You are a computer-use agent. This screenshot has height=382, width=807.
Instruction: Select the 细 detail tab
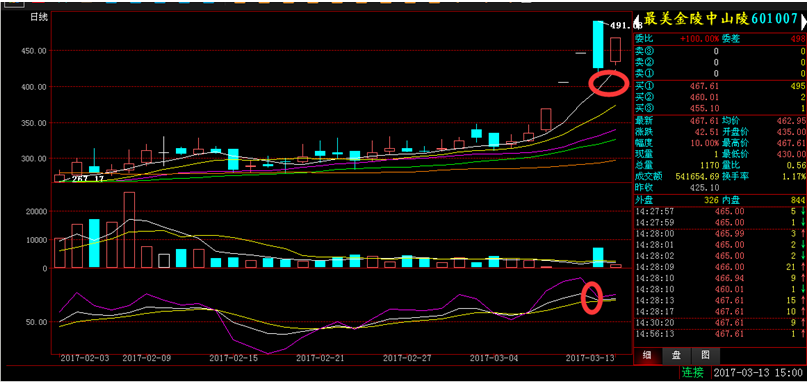tap(646, 355)
